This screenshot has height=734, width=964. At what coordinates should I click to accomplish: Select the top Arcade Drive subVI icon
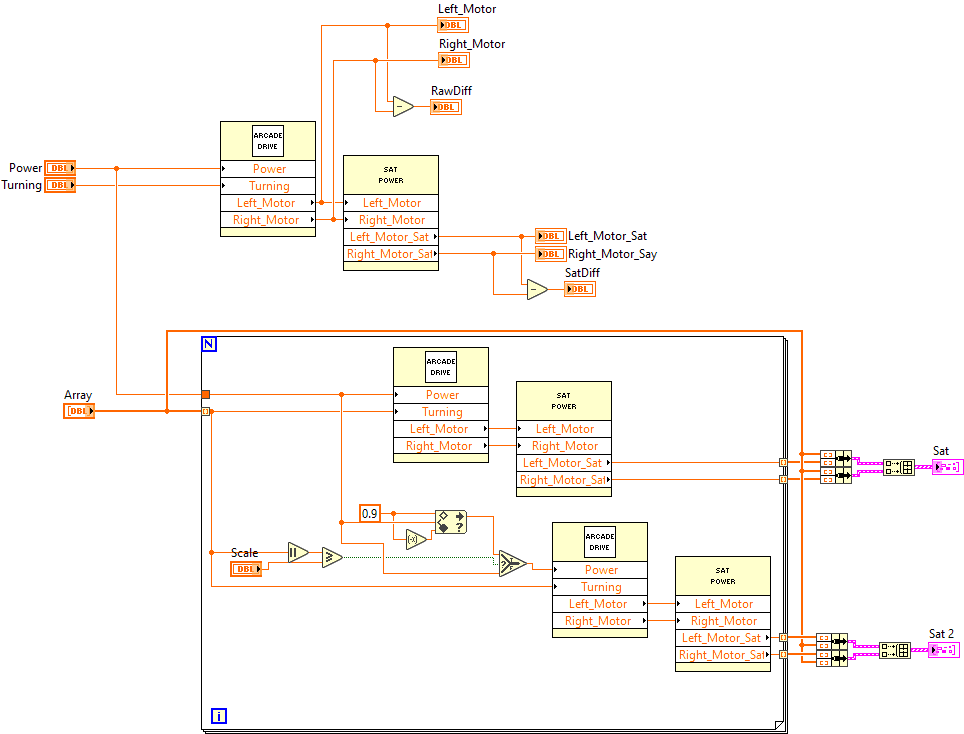(x=267, y=140)
